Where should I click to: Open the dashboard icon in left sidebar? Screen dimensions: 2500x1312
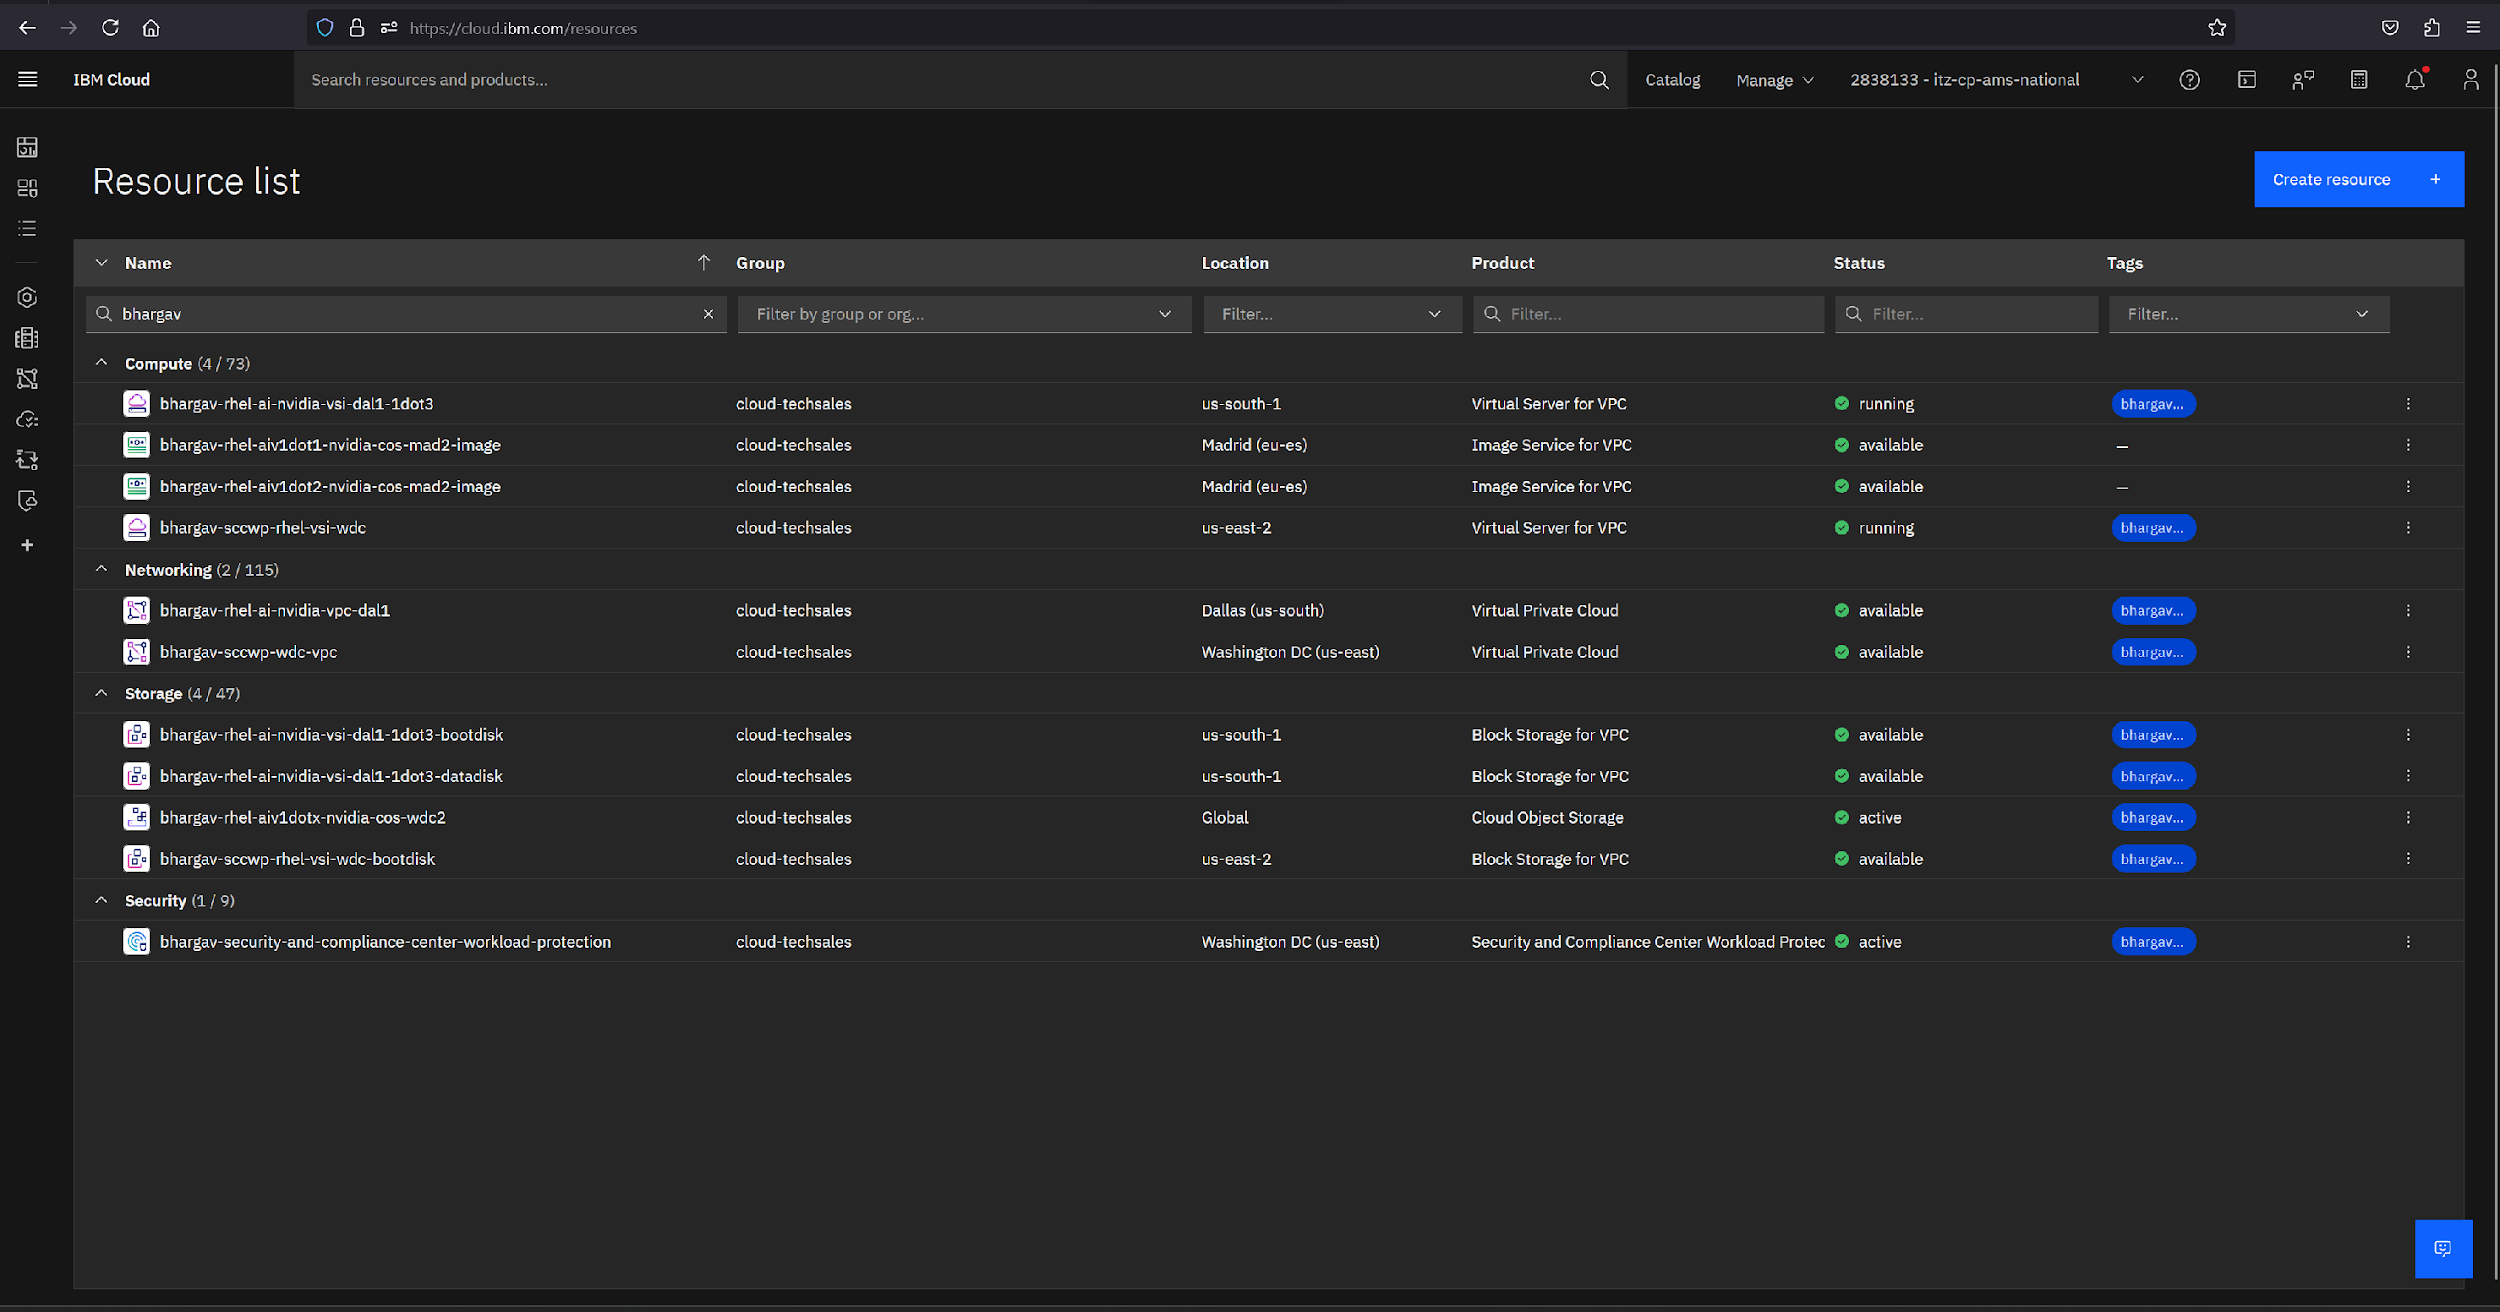(27, 147)
